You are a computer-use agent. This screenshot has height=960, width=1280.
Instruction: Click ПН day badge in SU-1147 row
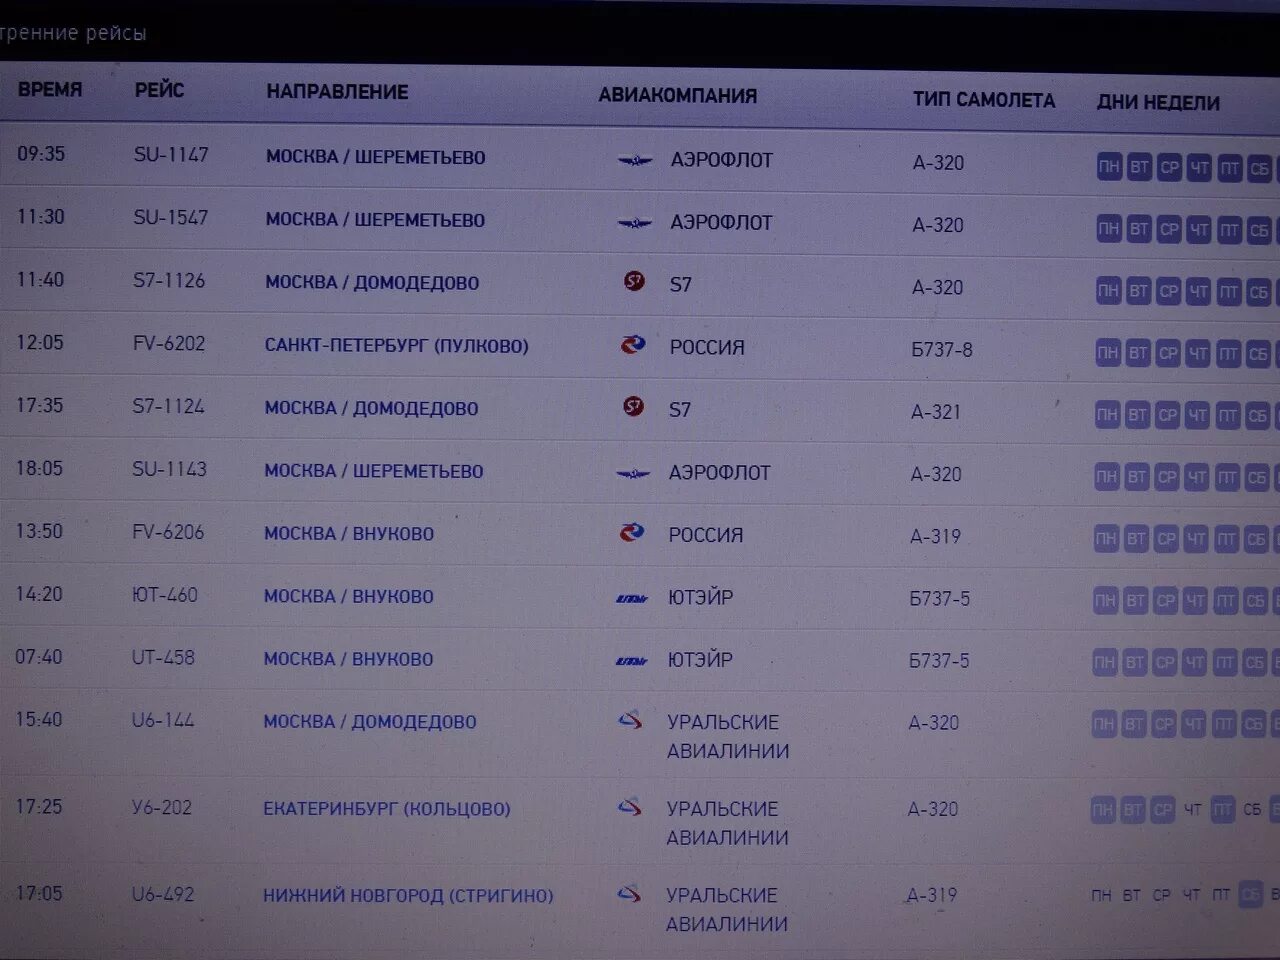[x=1109, y=167]
